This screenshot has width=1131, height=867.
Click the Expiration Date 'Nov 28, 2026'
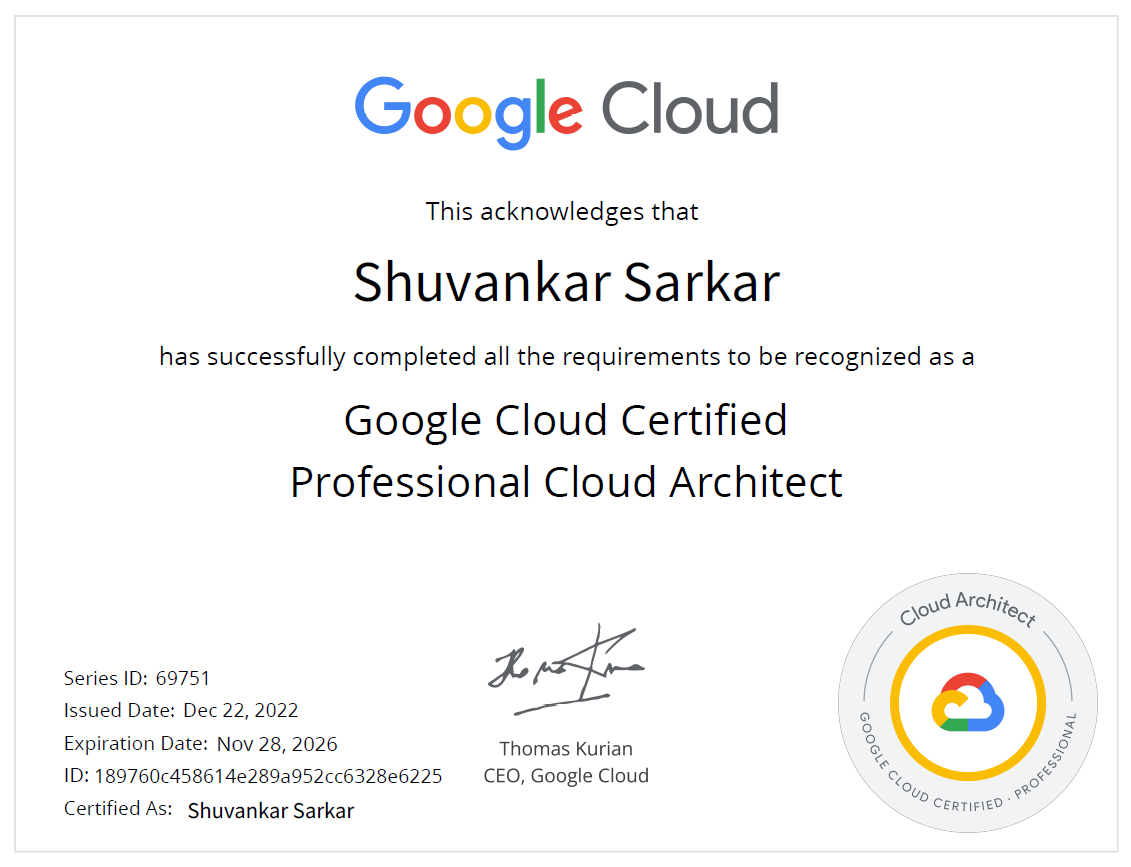(277, 744)
